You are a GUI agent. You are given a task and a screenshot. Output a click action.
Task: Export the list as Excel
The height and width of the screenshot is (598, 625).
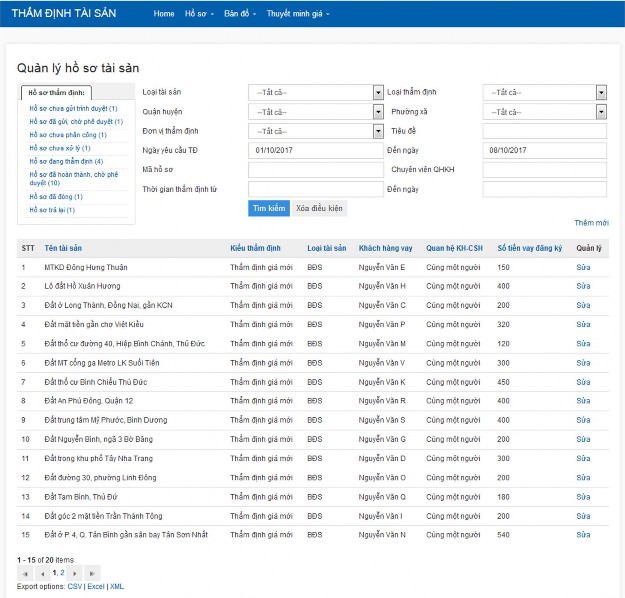(x=95, y=586)
